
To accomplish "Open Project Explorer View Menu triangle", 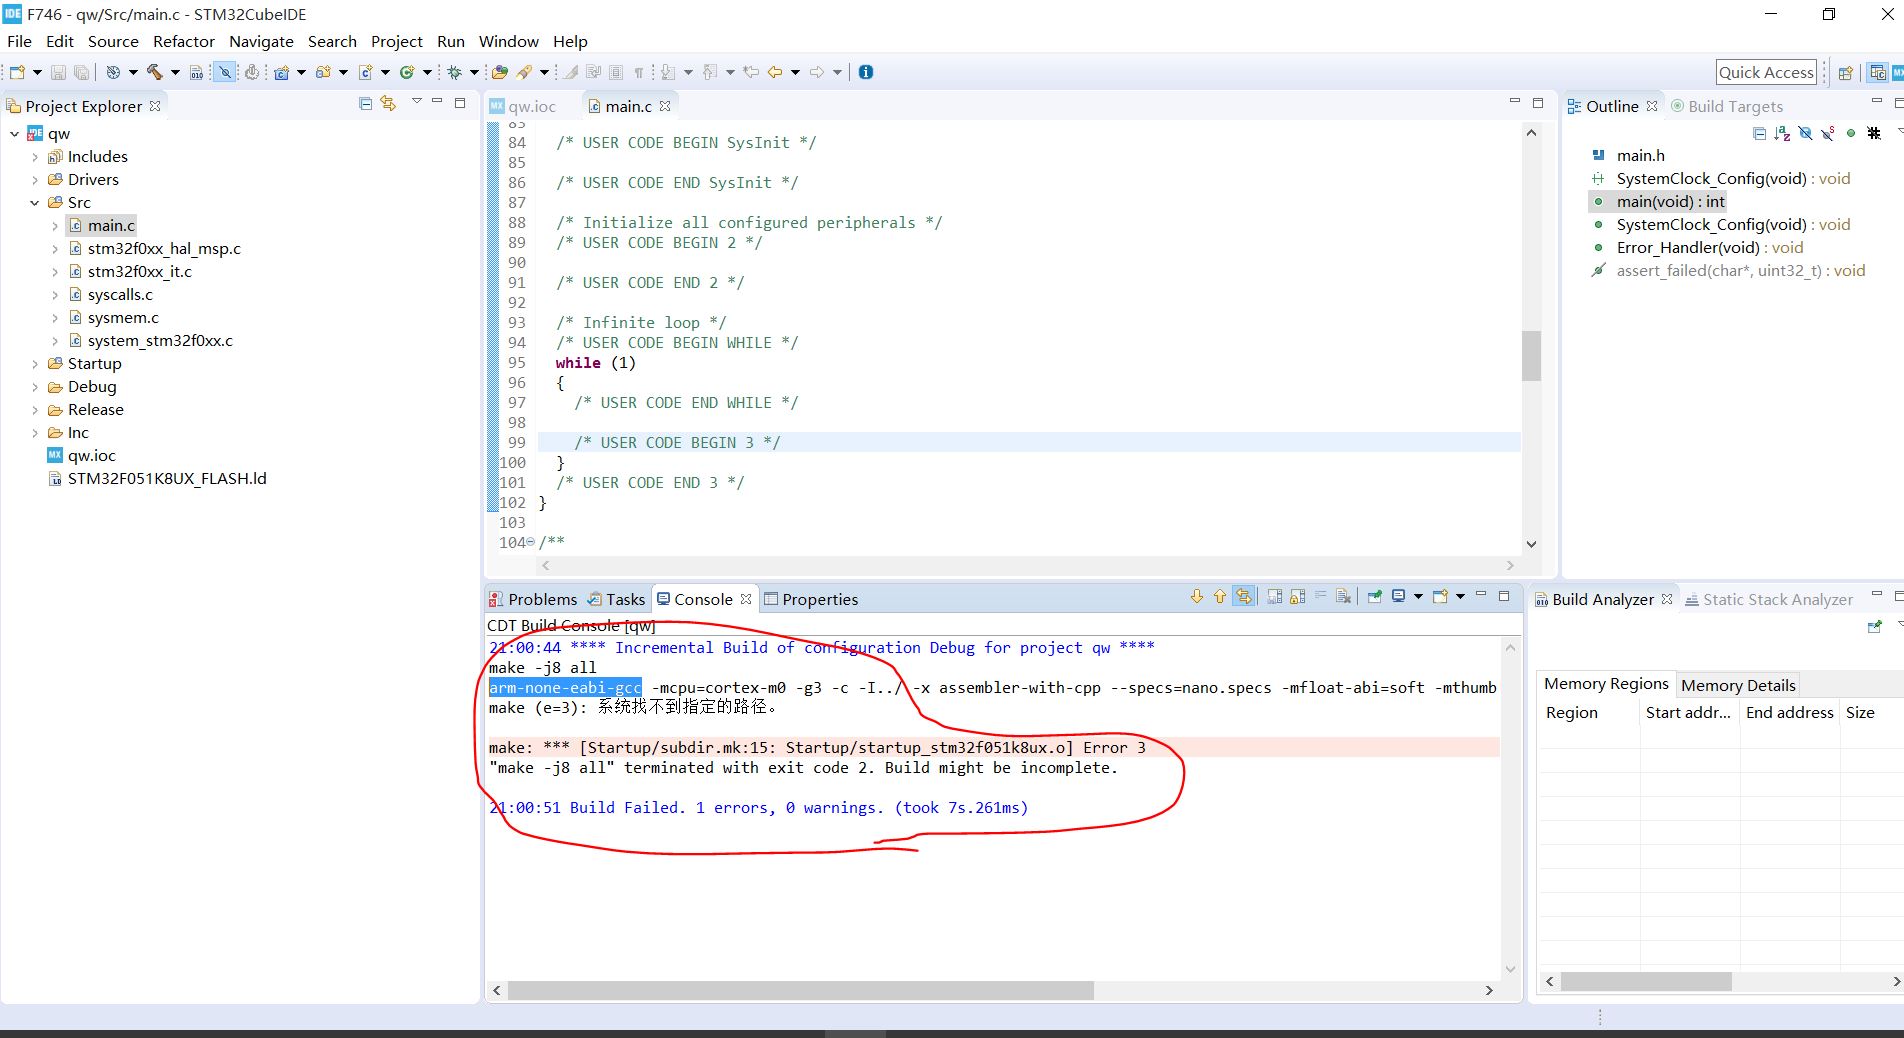I will pos(416,102).
